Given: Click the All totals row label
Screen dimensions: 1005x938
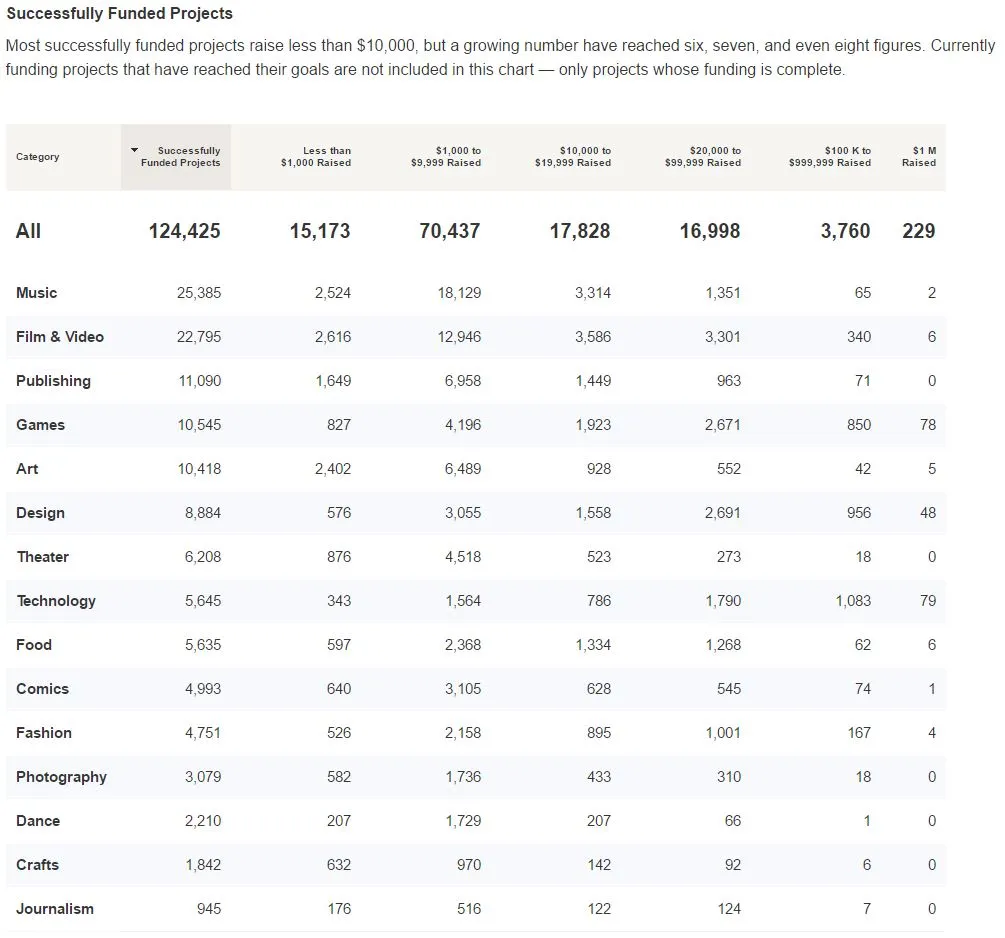Looking at the screenshot, I should click(x=28, y=231).
